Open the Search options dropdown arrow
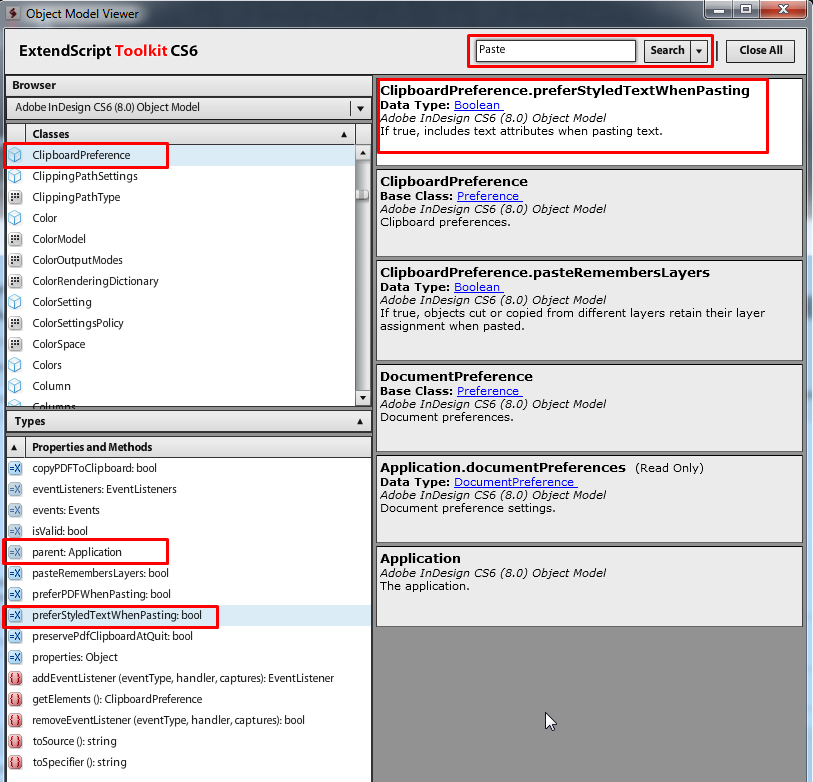 [x=699, y=51]
